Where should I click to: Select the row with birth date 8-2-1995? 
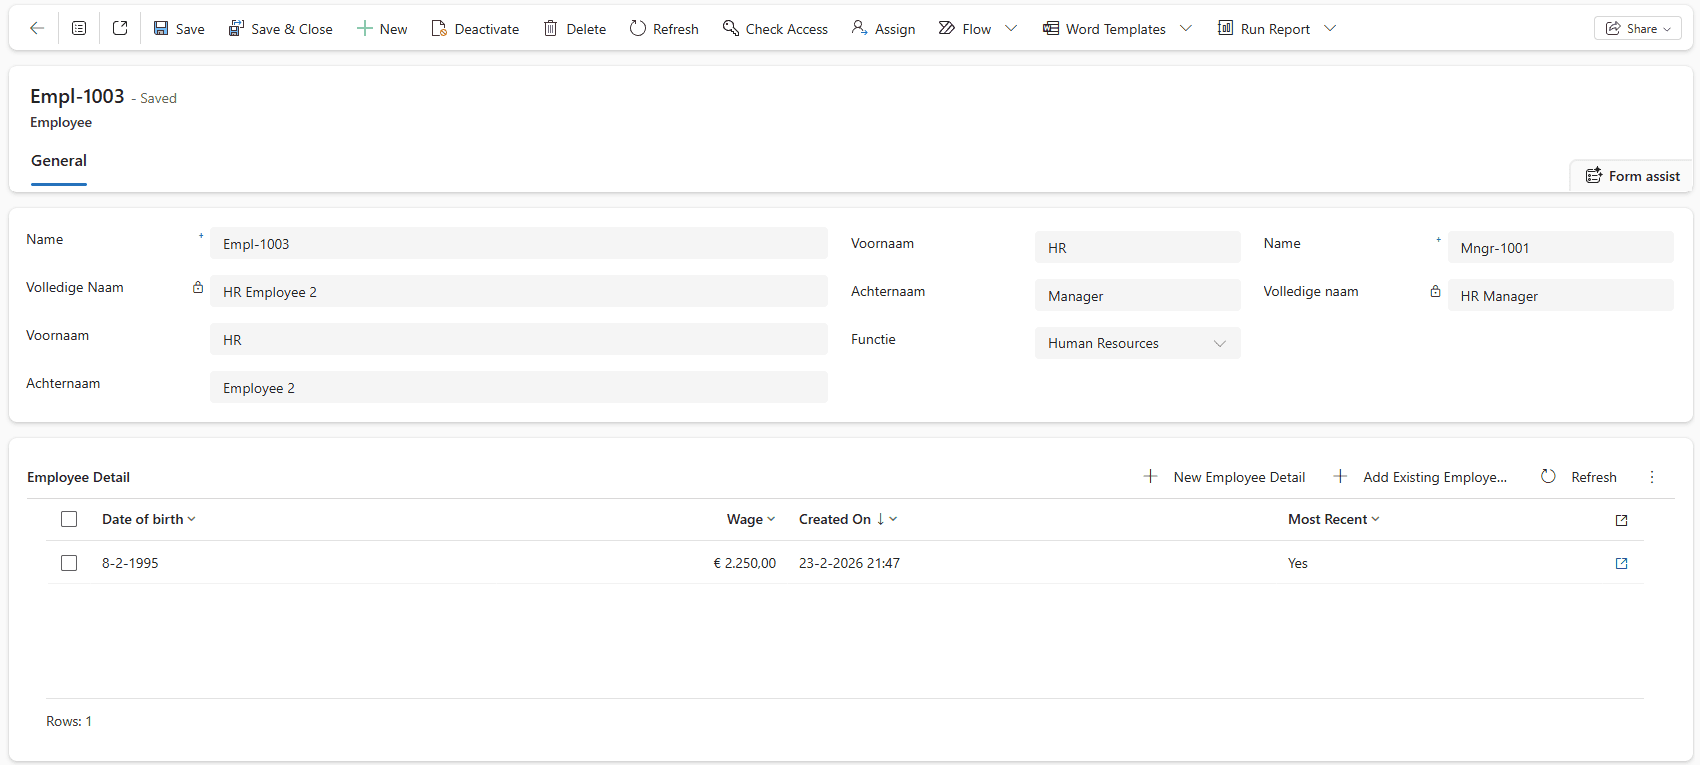pos(69,563)
